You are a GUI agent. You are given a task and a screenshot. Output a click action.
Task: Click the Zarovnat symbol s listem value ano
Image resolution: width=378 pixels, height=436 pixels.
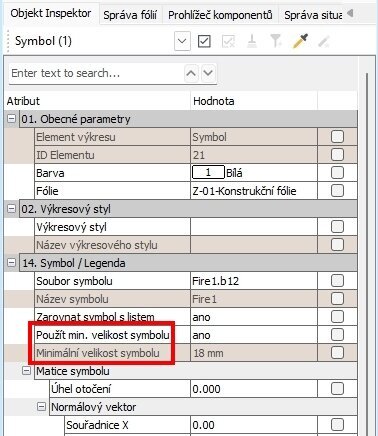[201, 317]
